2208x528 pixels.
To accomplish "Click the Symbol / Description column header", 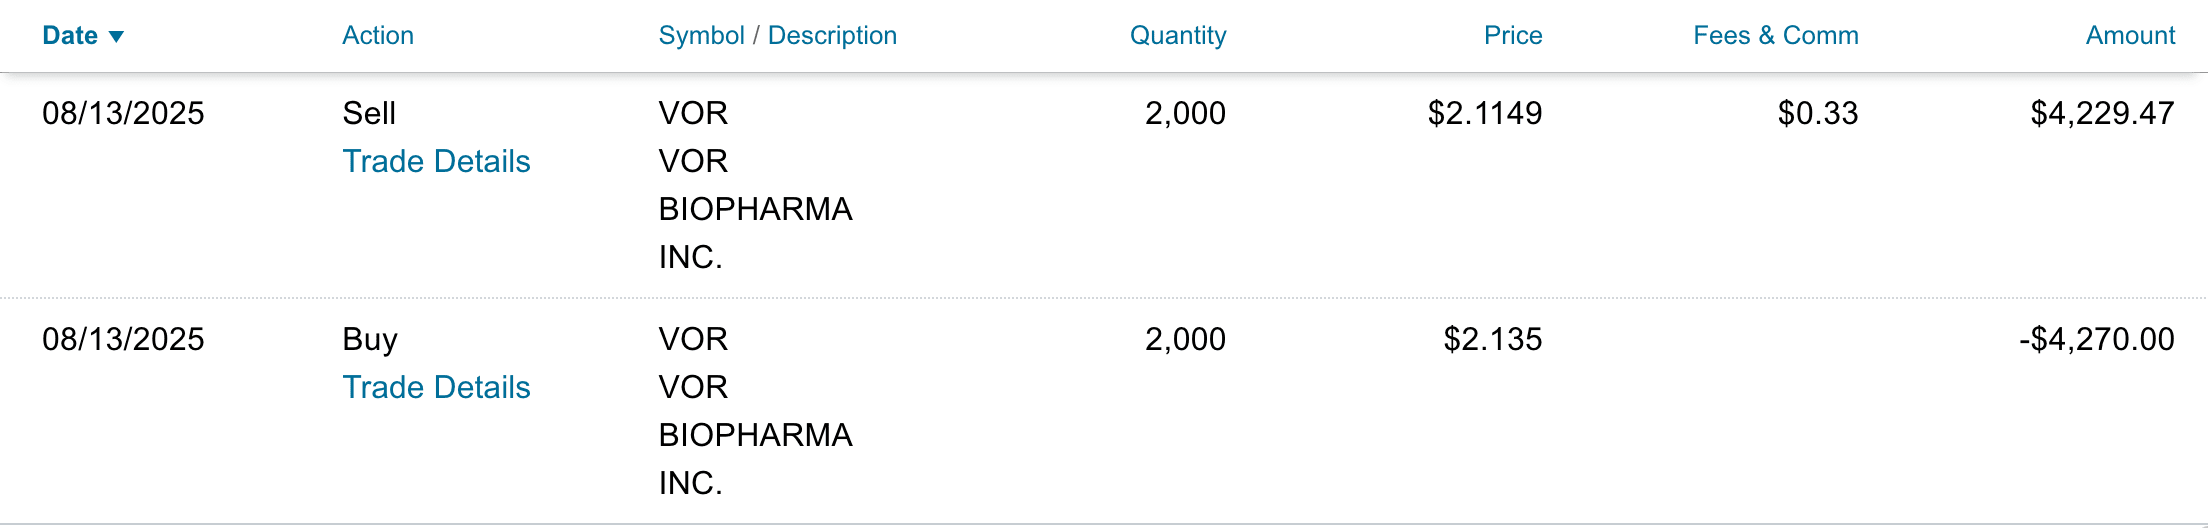I will click(777, 36).
